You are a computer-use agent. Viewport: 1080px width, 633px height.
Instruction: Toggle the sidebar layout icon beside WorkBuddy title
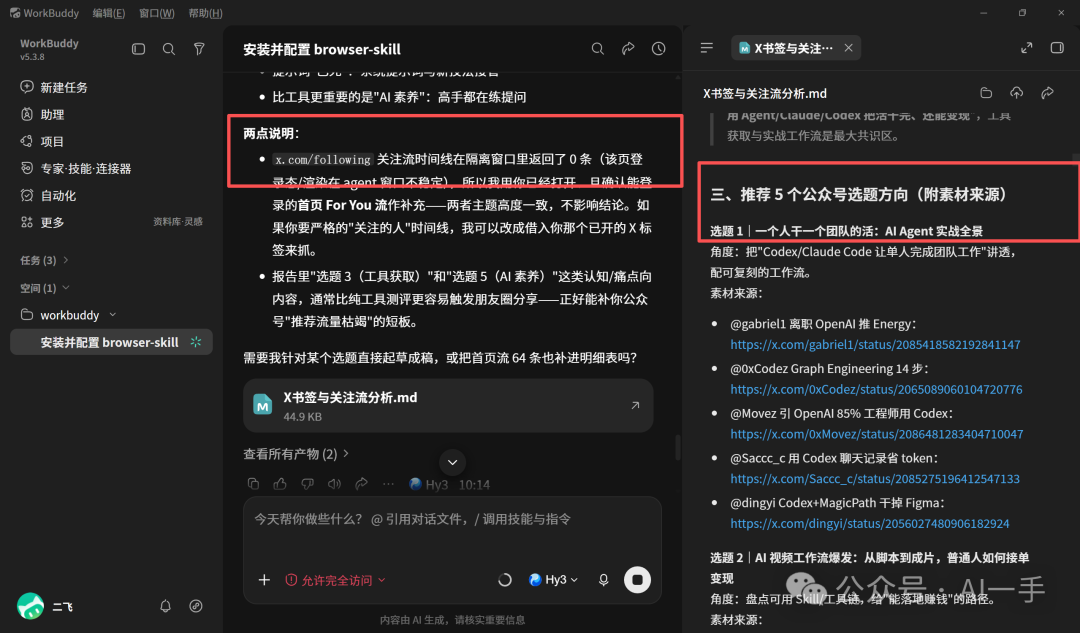pos(138,49)
